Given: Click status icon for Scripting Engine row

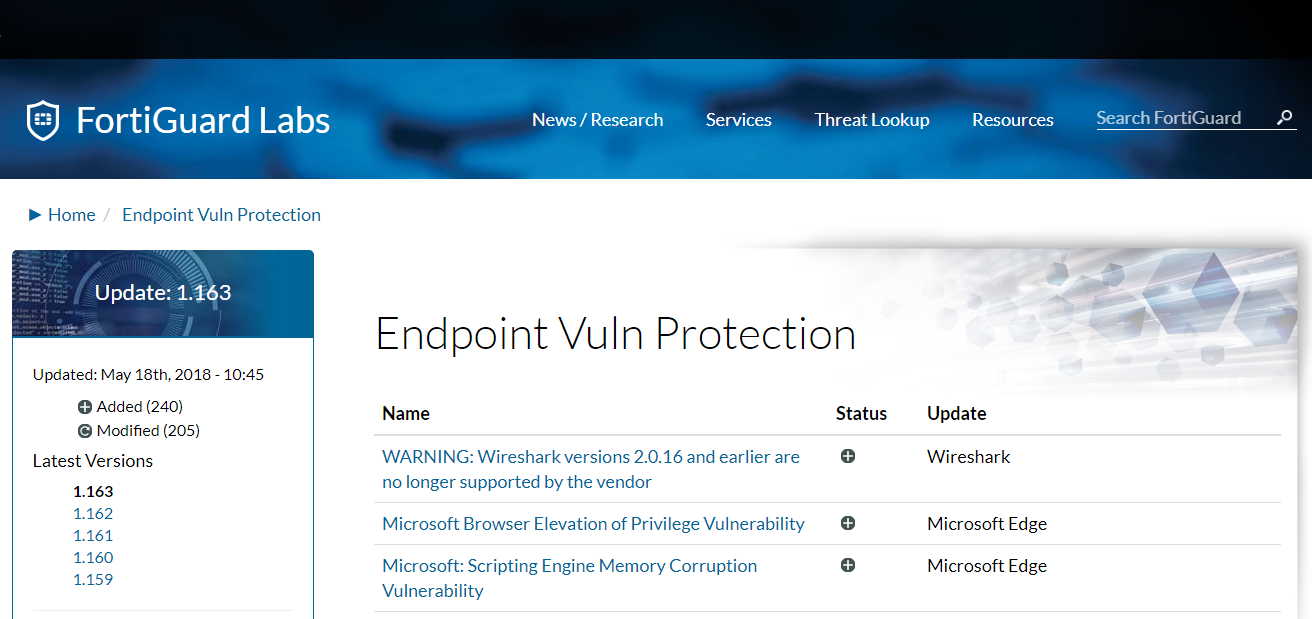Looking at the screenshot, I should pyautogui.click(x=848, y=565).
